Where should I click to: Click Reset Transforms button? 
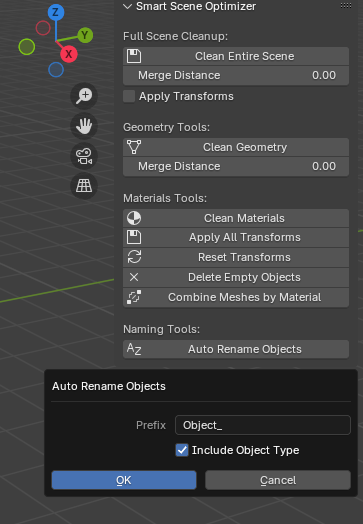pos(236,257)
